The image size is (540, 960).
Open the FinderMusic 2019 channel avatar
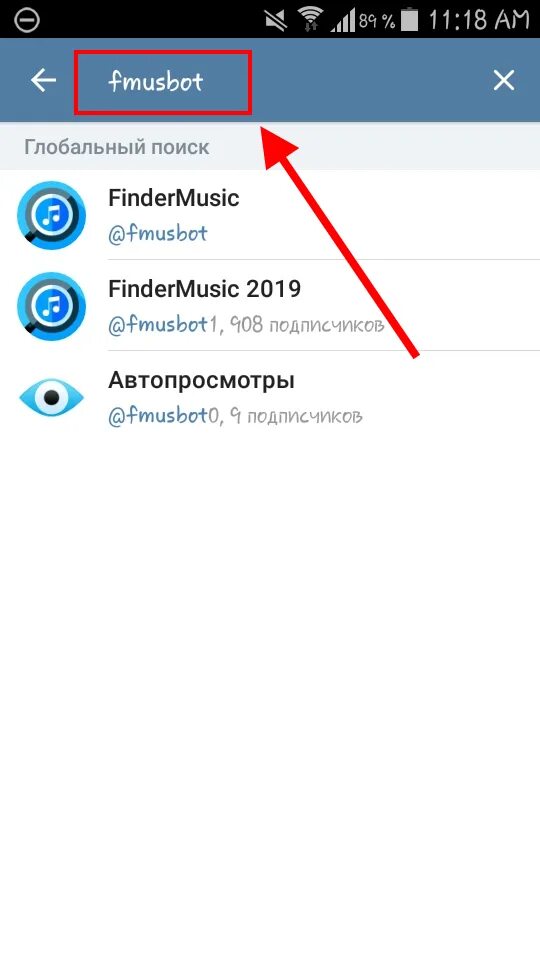(x=51, y=306)
